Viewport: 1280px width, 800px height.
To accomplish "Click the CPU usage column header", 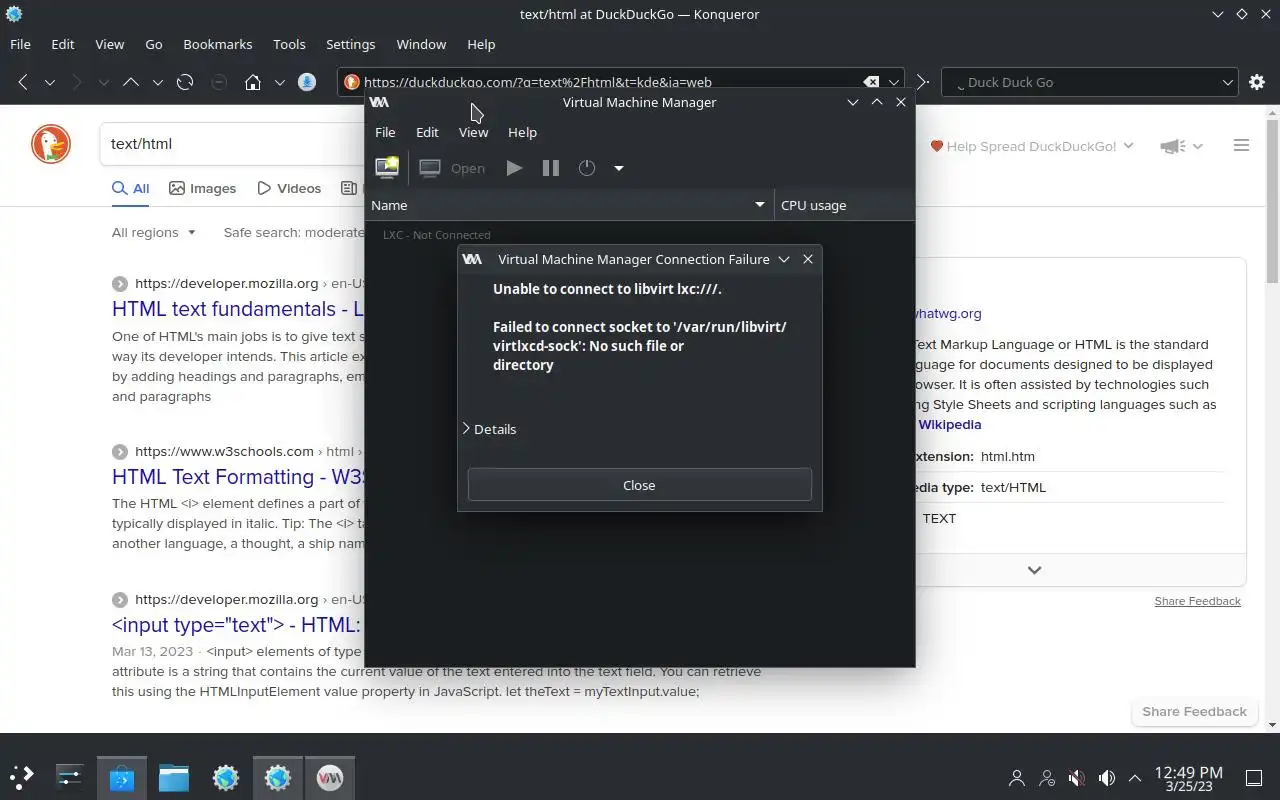I will click(x=844, y=205).
